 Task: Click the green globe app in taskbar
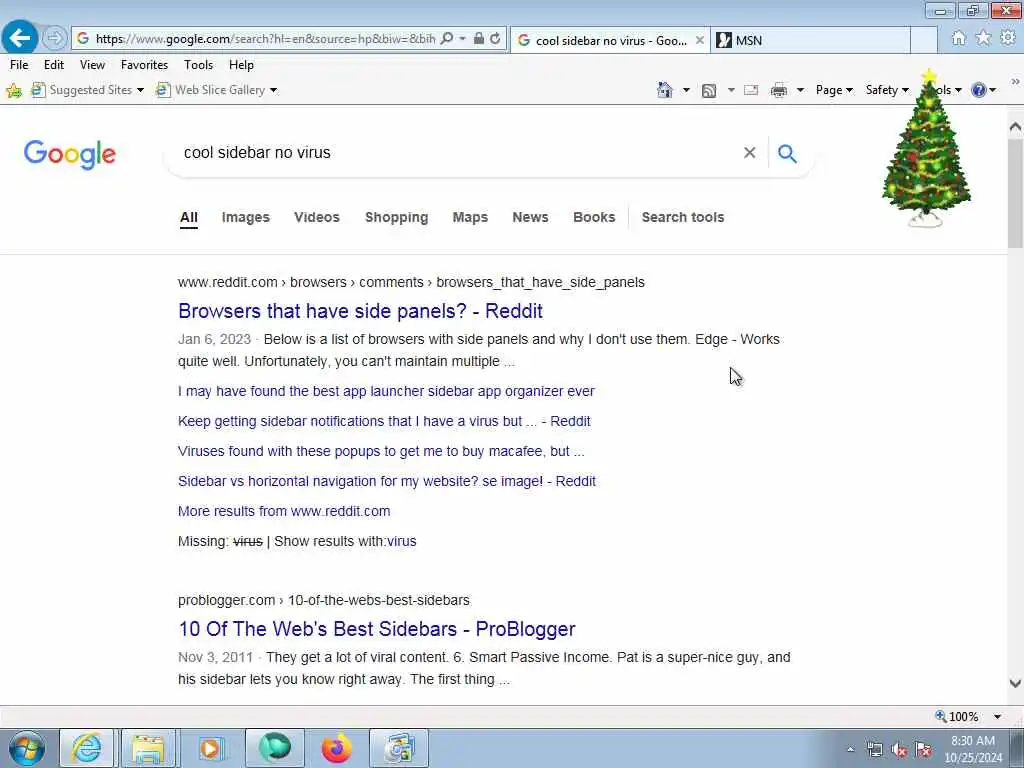[275, 748]
